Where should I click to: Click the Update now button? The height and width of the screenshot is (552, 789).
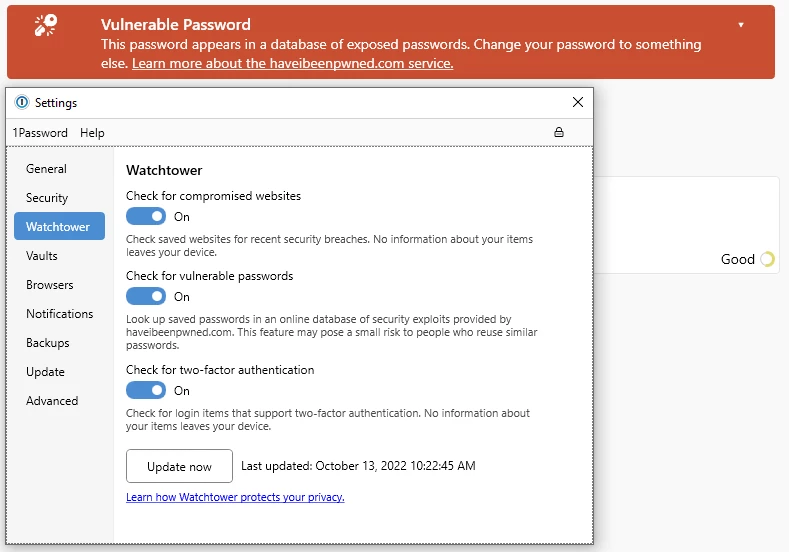pyautogui.click(x=179, y=466)
